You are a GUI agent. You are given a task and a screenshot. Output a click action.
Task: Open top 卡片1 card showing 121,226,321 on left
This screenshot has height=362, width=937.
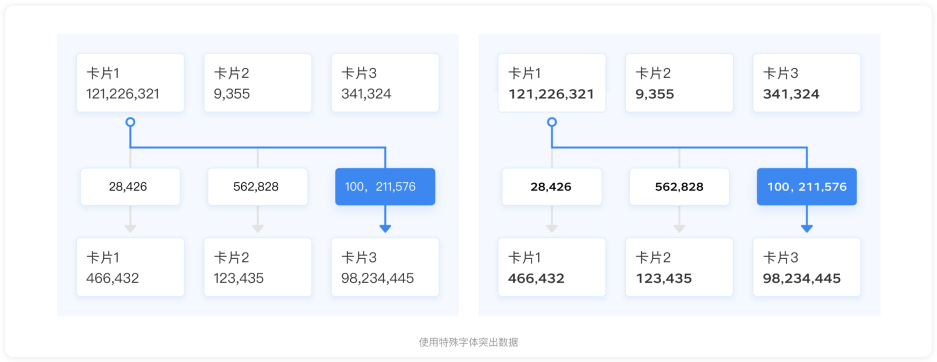130,83
